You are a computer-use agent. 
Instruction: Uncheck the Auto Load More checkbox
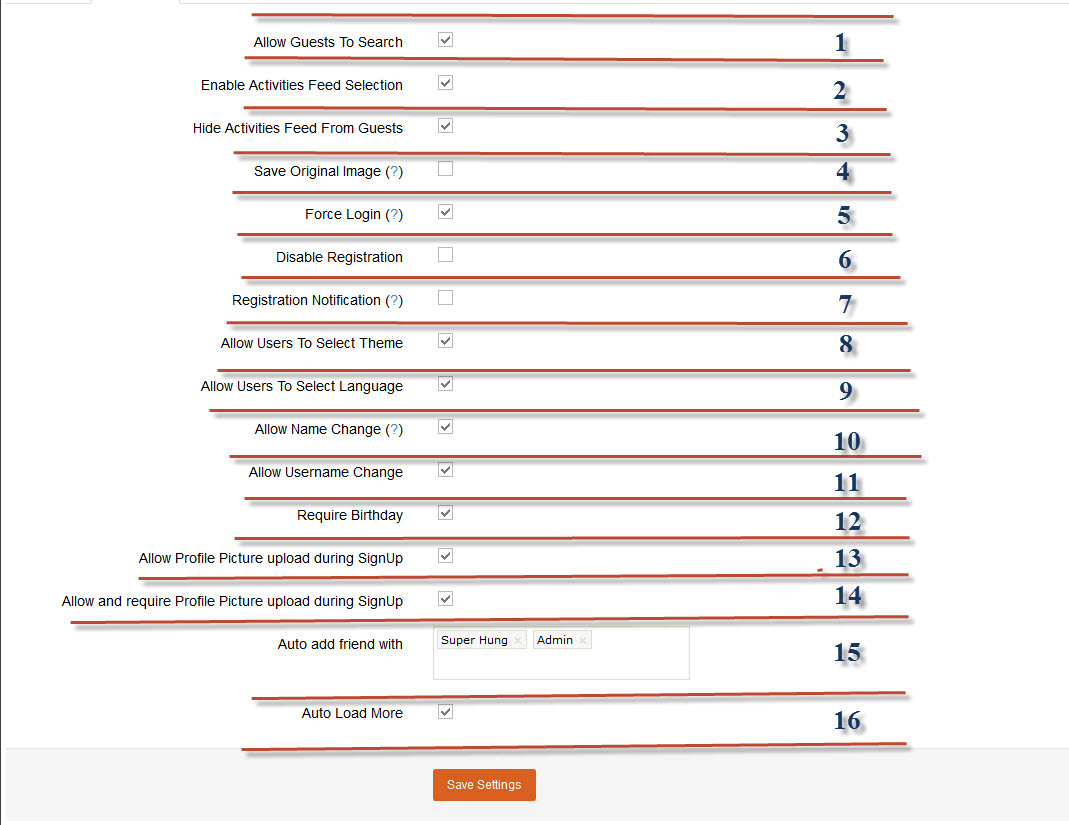click(445, 712)
